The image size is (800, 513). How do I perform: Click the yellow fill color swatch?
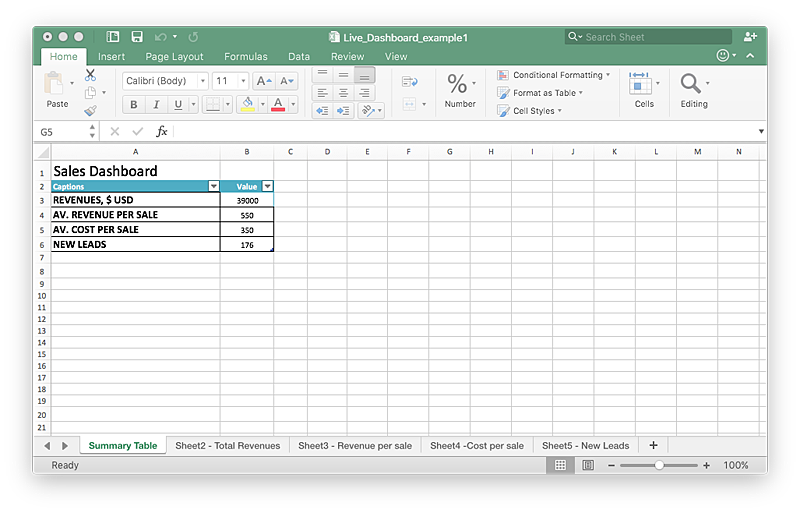(247, 105)
